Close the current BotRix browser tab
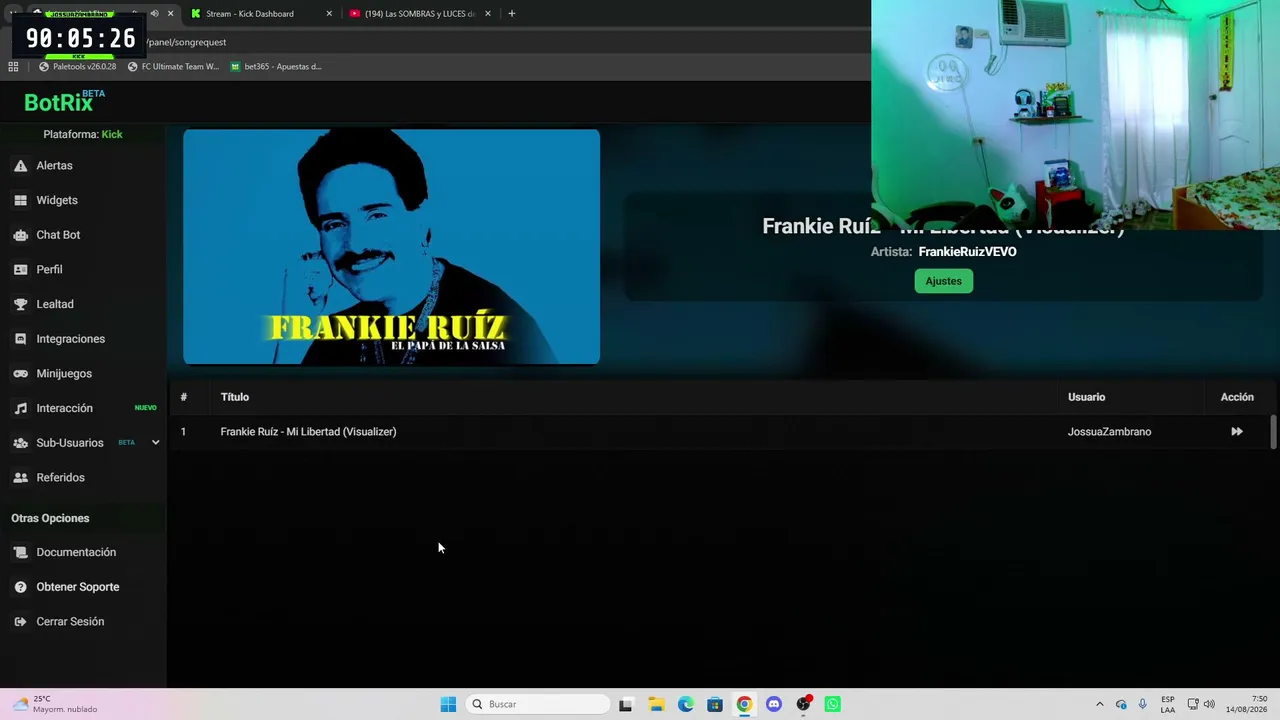The width and height of the screenshot is (1280, 720). point(170,14)
